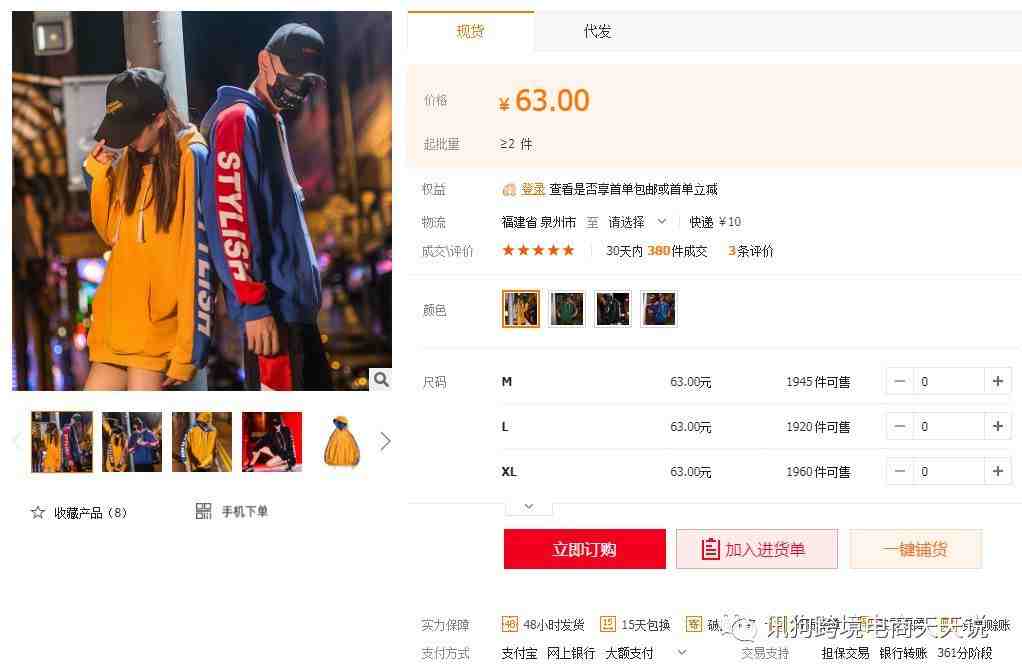Viewport: 1022px width, 672px height.
Task: Increase XL size quantity with plus
Action: (x=997, y=471)
